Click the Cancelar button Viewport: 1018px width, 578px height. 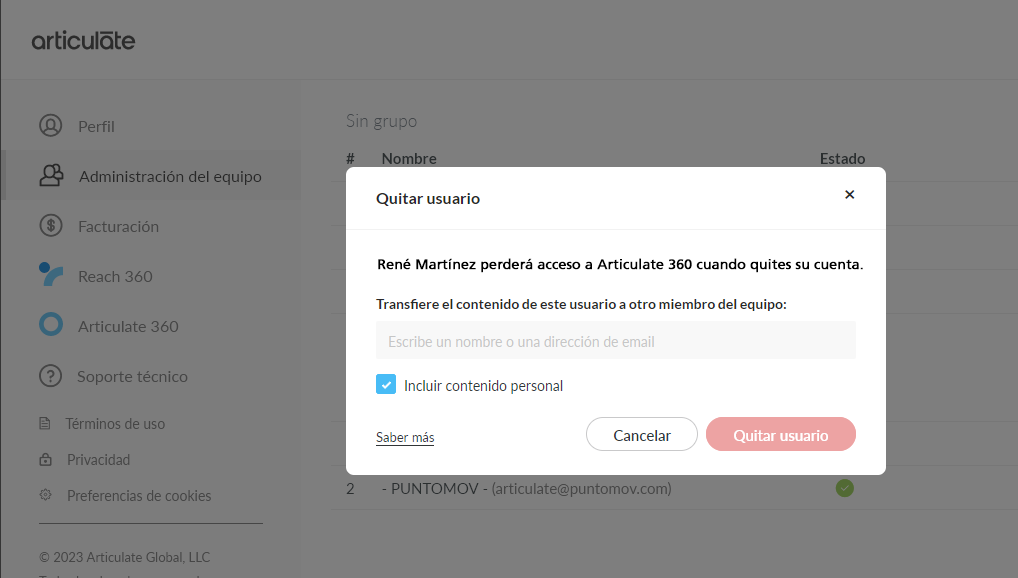(641, 434)
